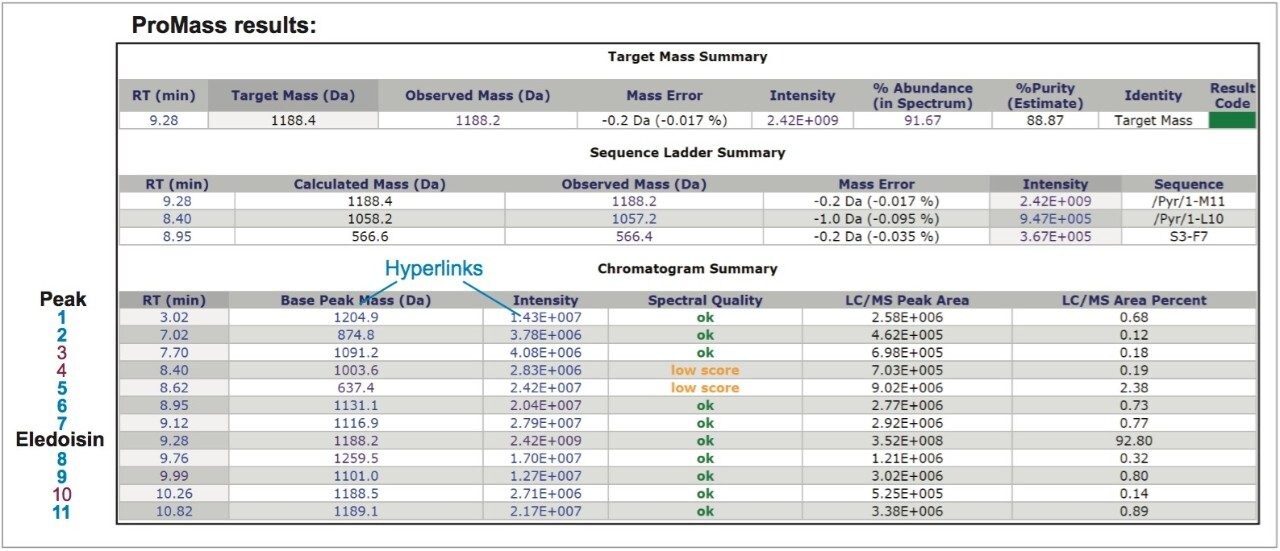The height and width of the screenshot is (551, 1280).
Task: Click observed mass 566.4 link
Action: (x=634, y=236)
